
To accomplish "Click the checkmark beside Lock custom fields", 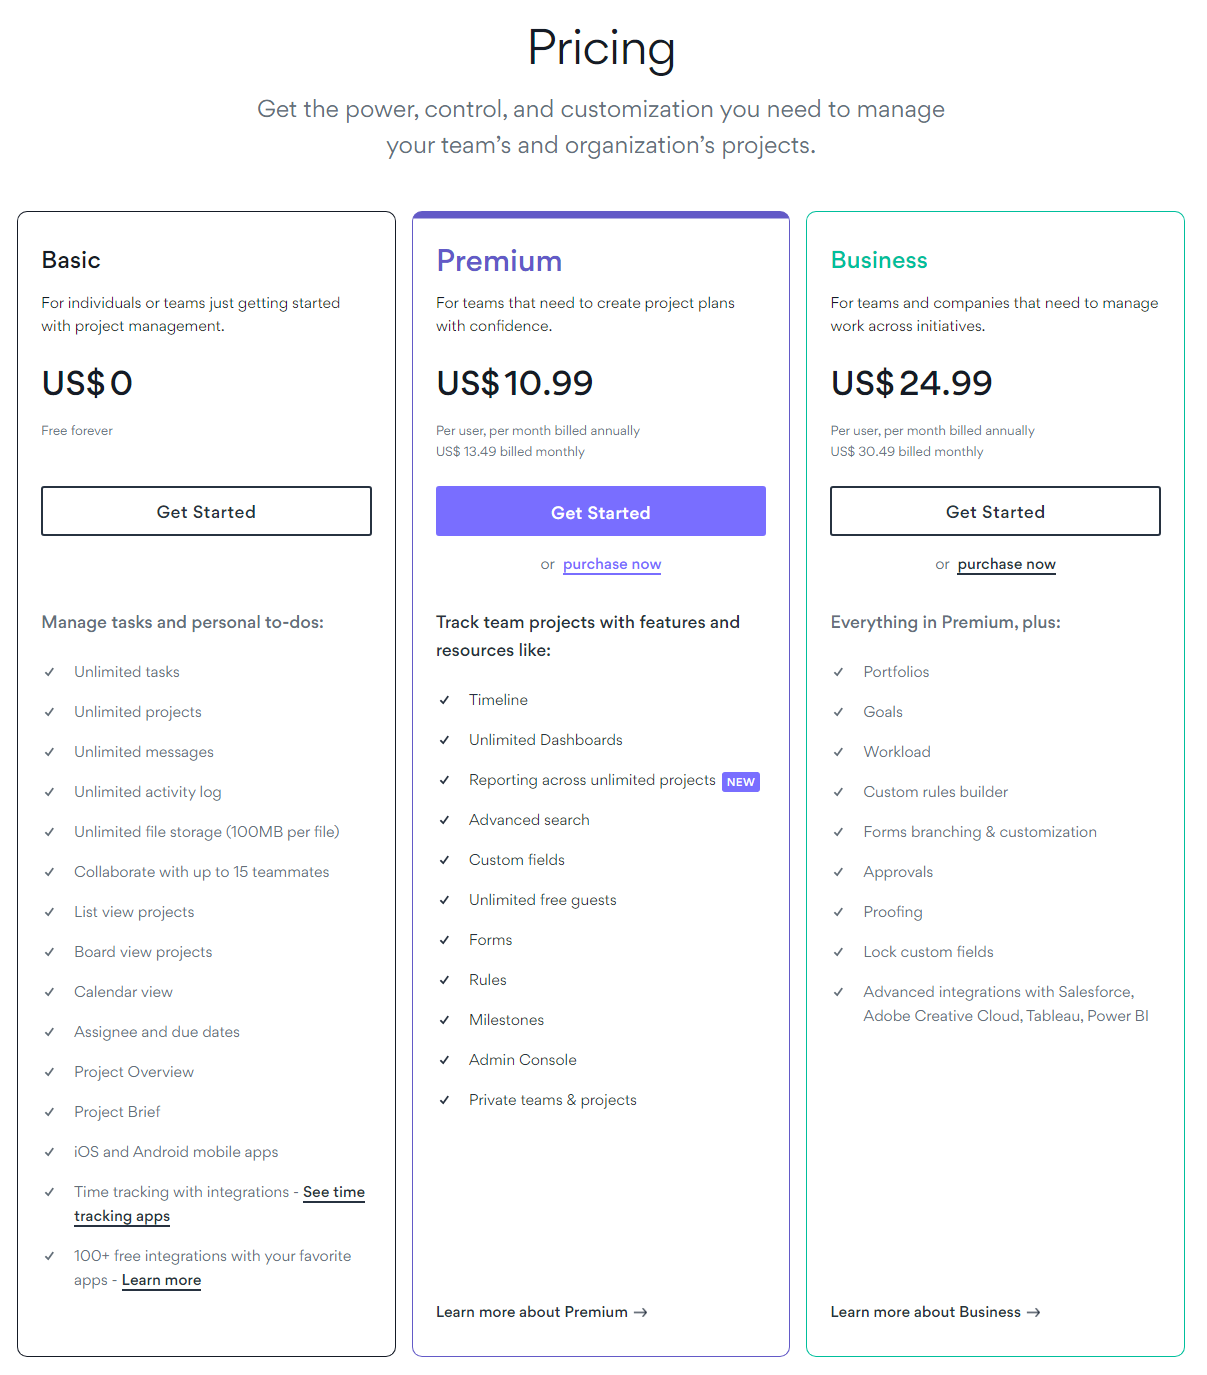I will click(x=838, y=952).
